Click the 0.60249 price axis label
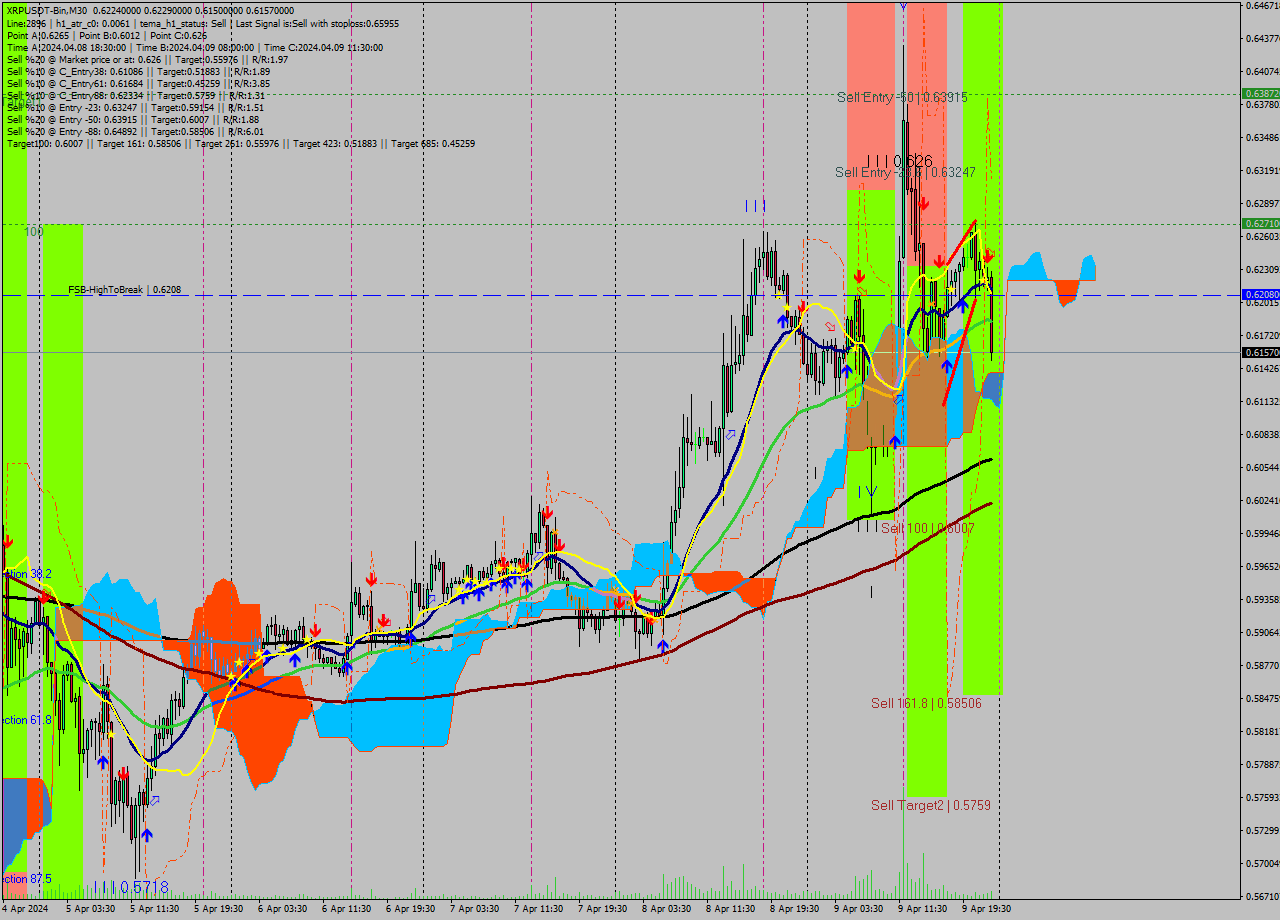This screenshot has width=1280, height=920. tap(1261, 500)
